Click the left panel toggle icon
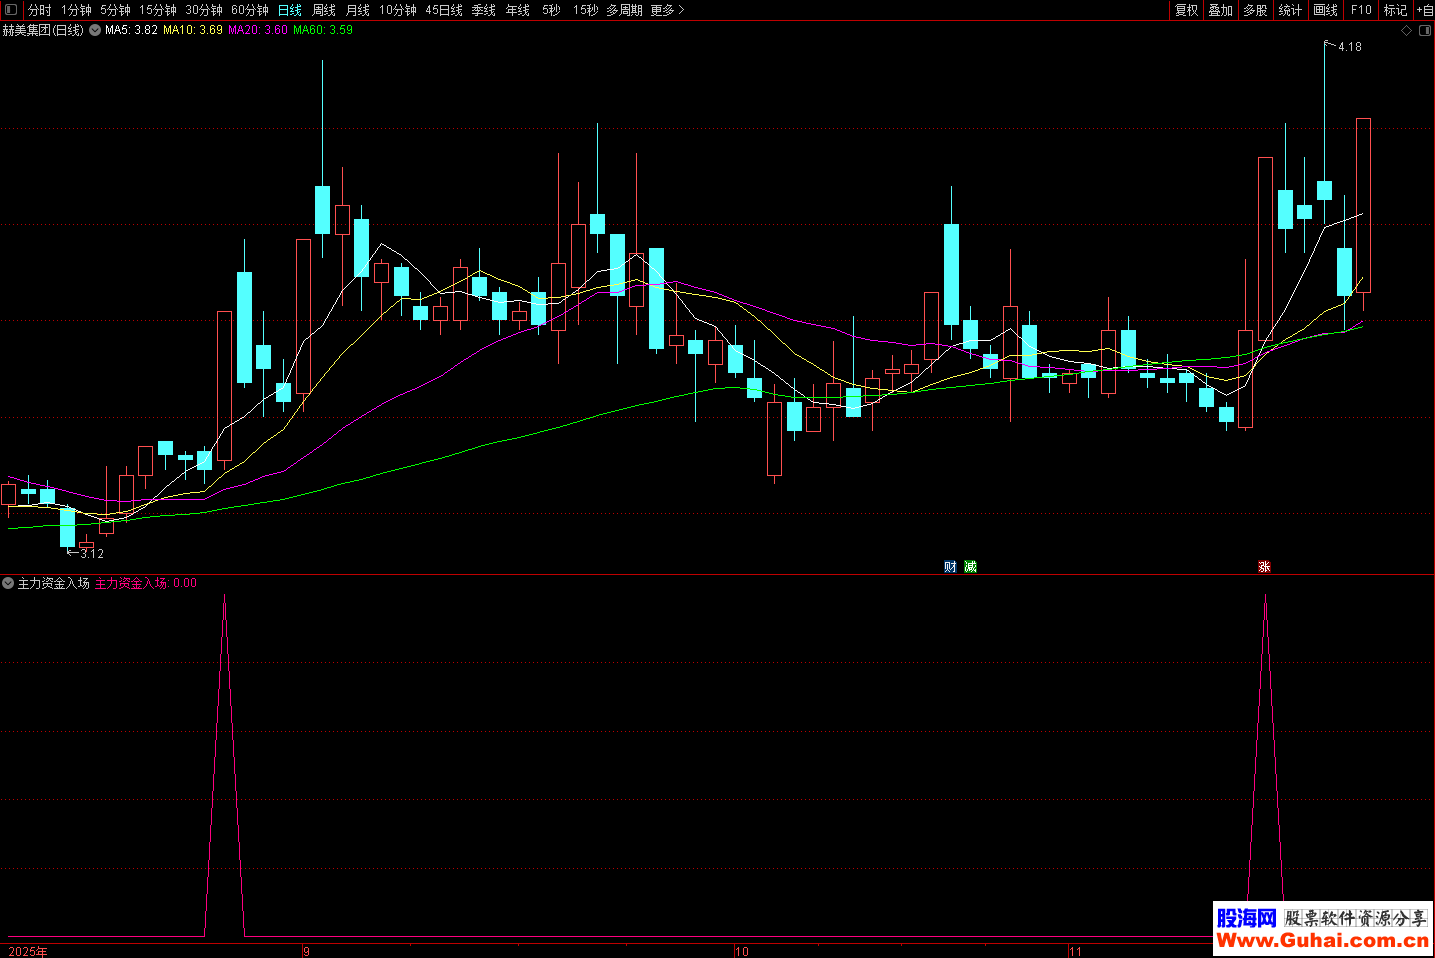This screenshot has height=958, width=1435. click(x=11, y=10)
